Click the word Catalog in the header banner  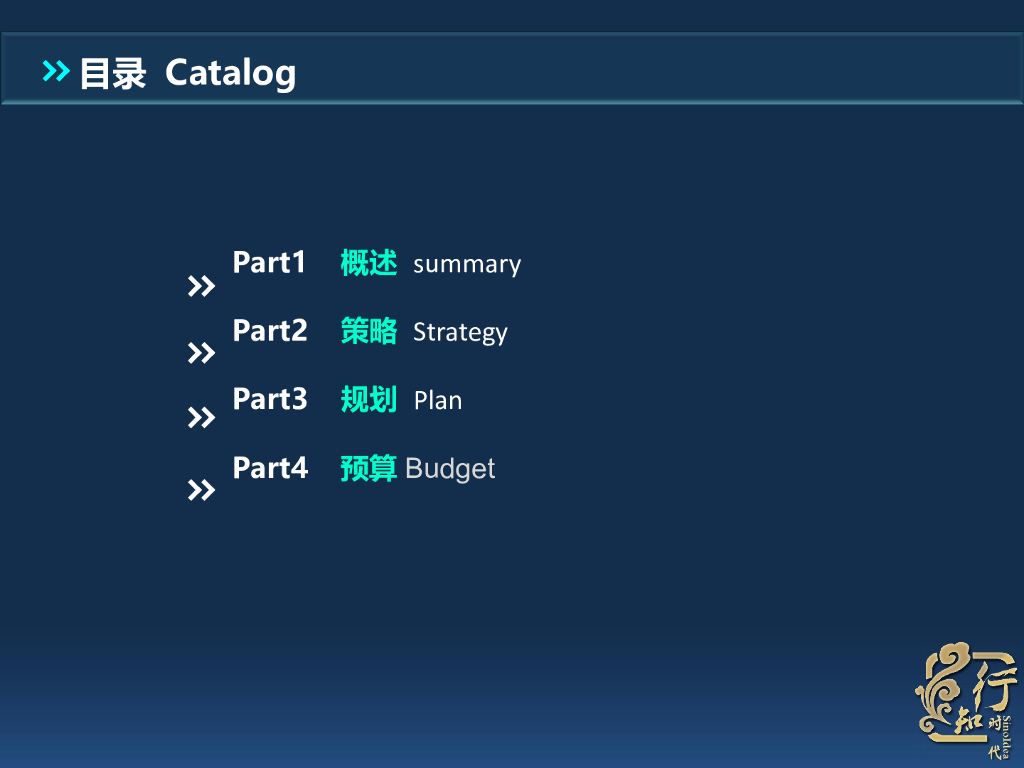[230, 73]
